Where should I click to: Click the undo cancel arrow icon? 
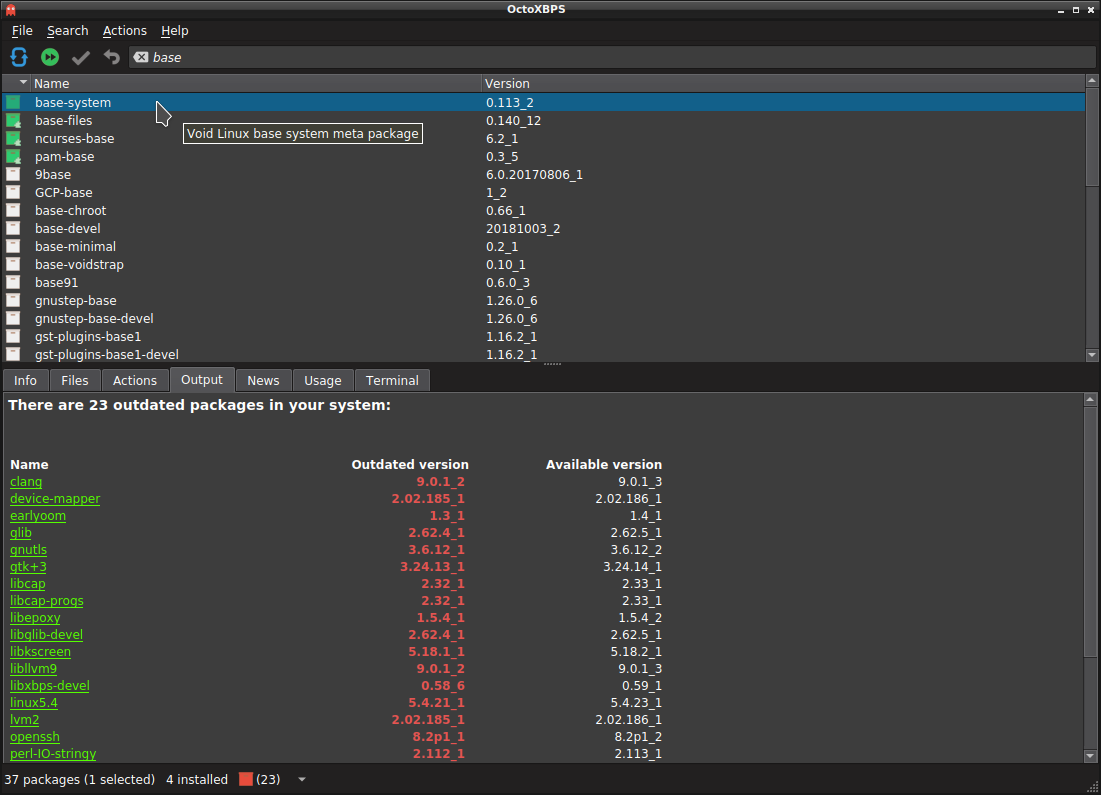(112, 57)
